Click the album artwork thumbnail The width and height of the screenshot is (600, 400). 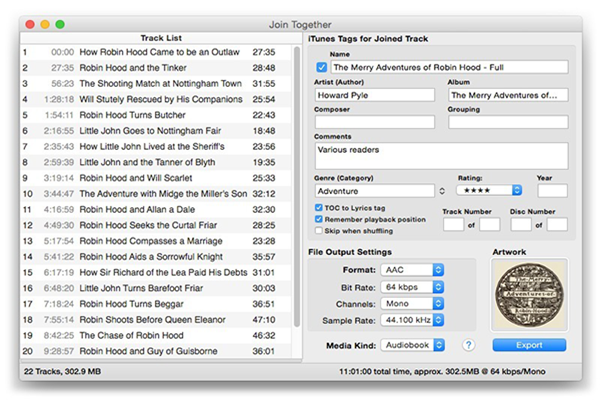pos(529,295)
